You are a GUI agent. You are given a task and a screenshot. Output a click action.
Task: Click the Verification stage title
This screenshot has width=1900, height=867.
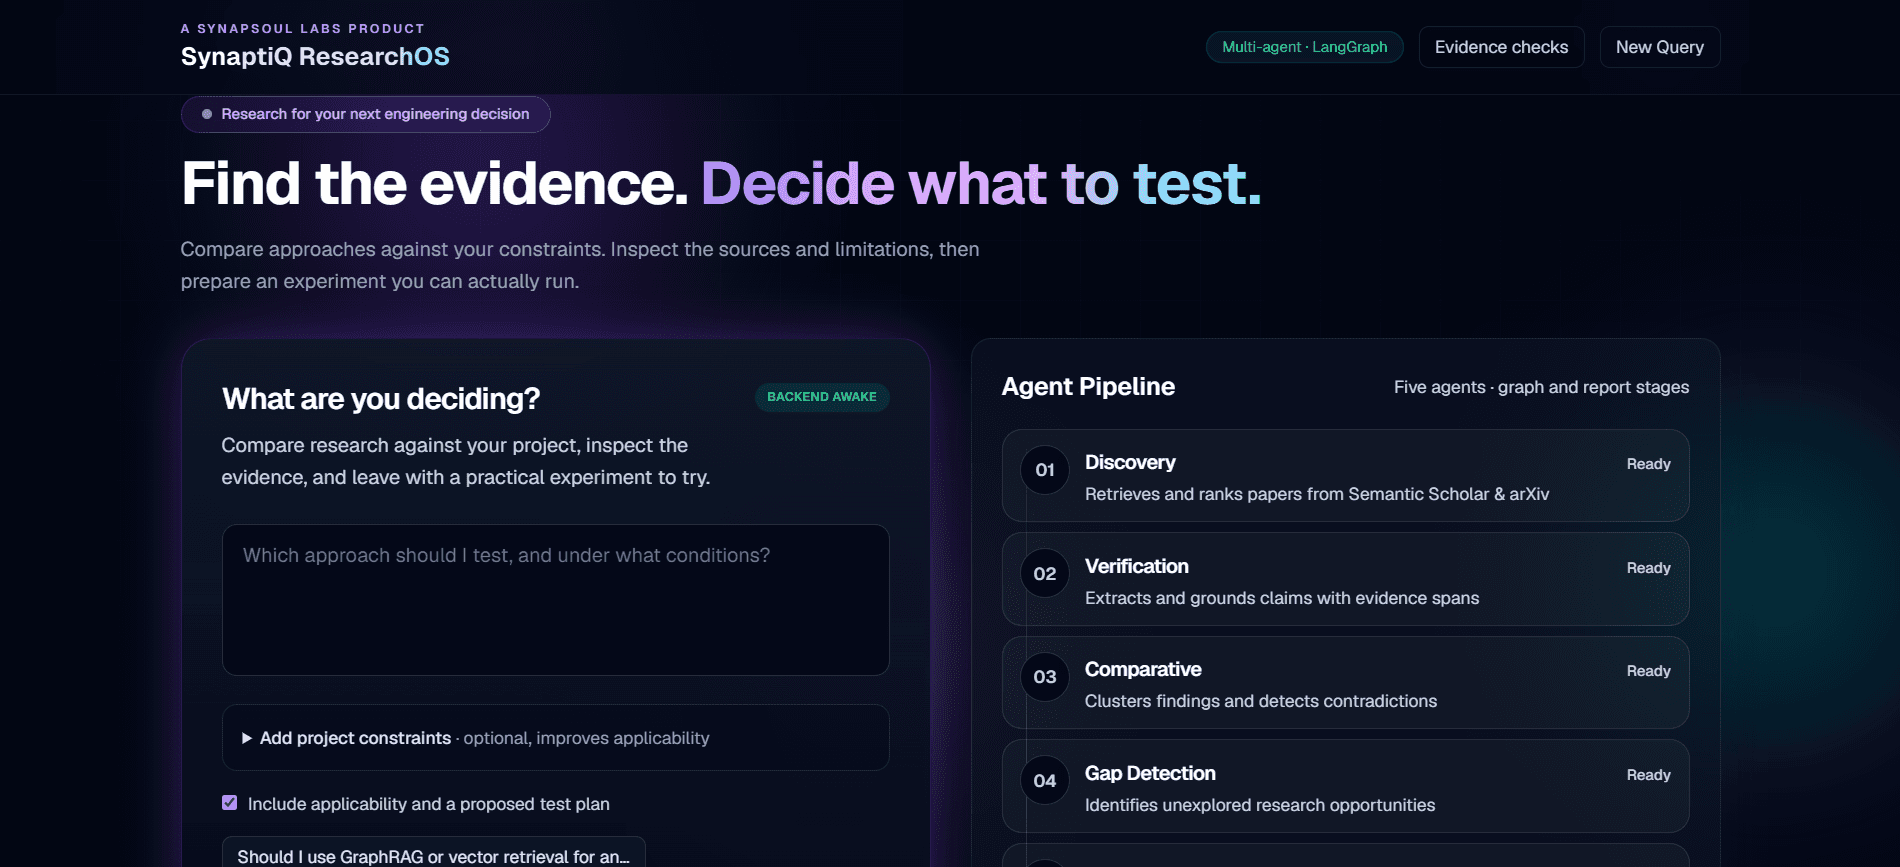pyautogui.click(x=1137, y=566)
